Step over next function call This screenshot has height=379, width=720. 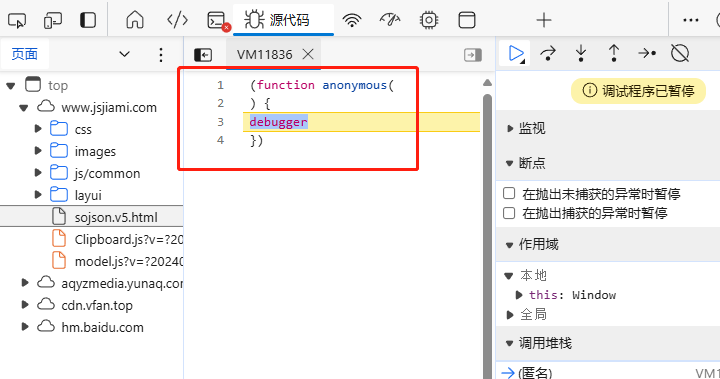coord(548,54)
